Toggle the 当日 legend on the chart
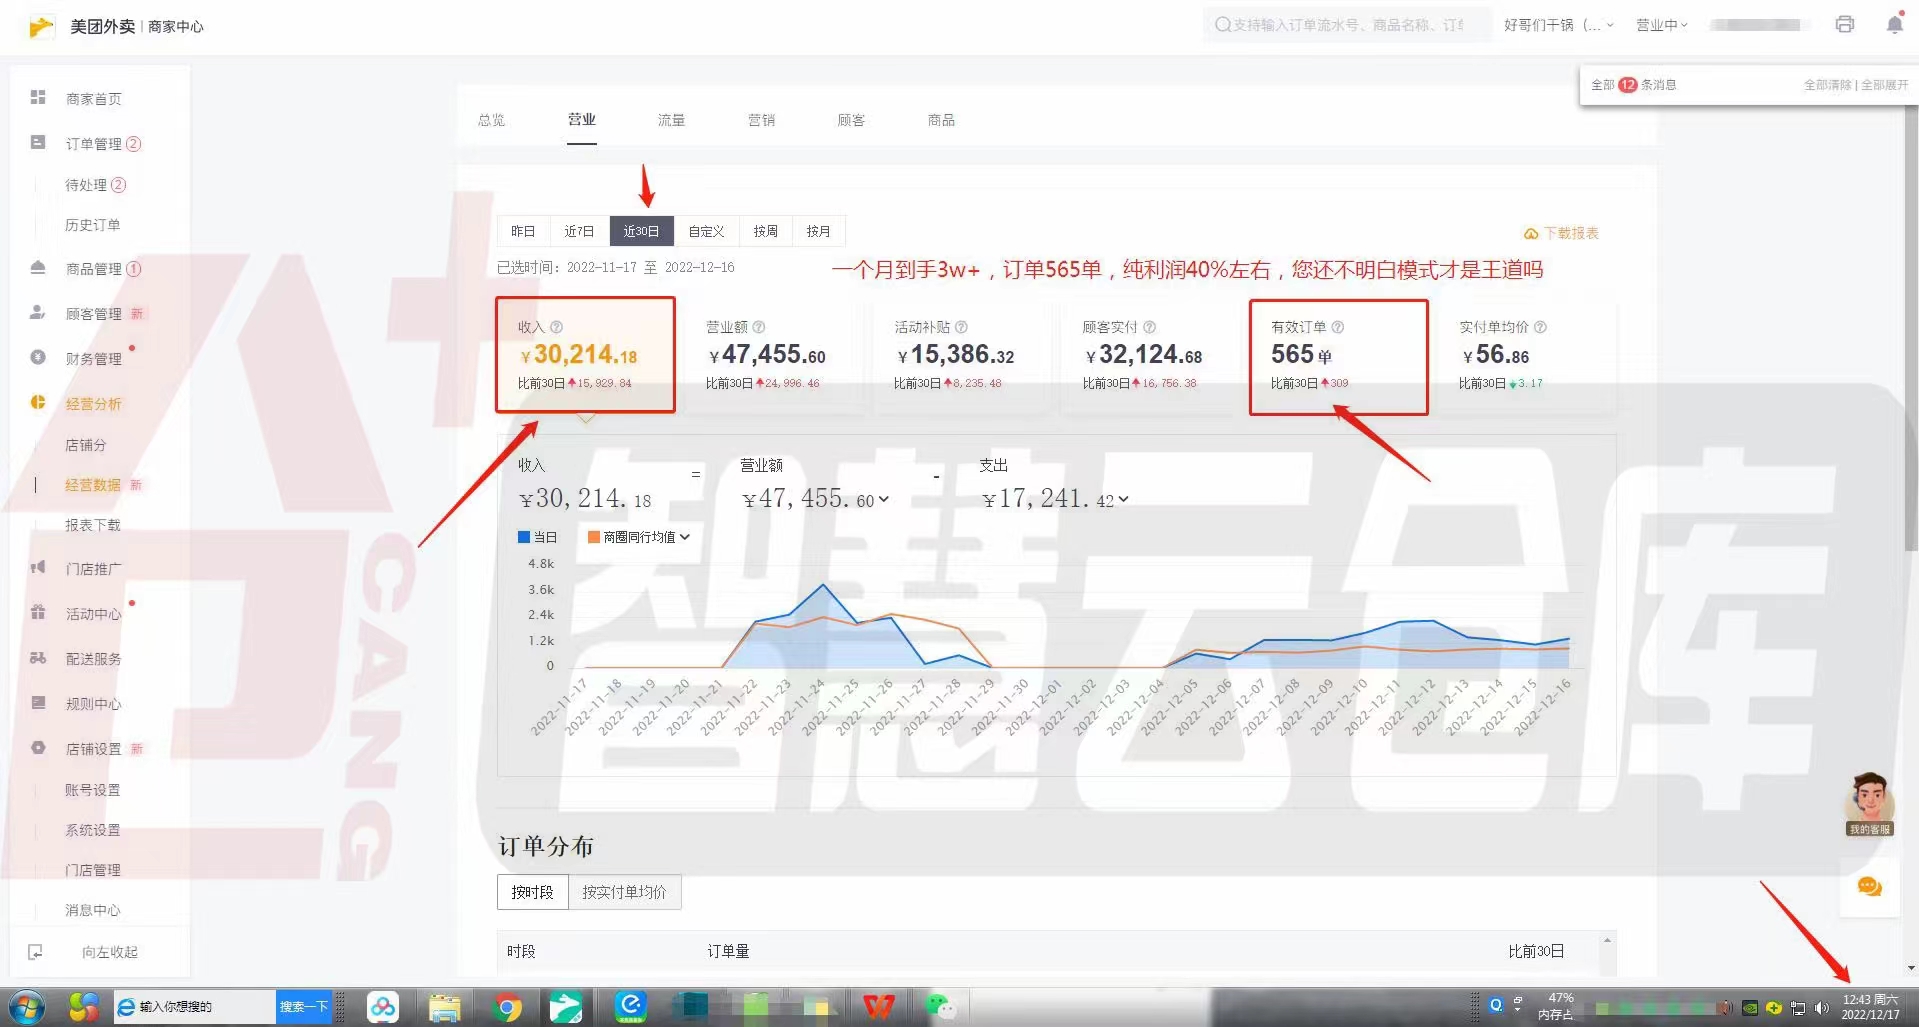This screenshot has height=1027, width=1919. [537, 536]
